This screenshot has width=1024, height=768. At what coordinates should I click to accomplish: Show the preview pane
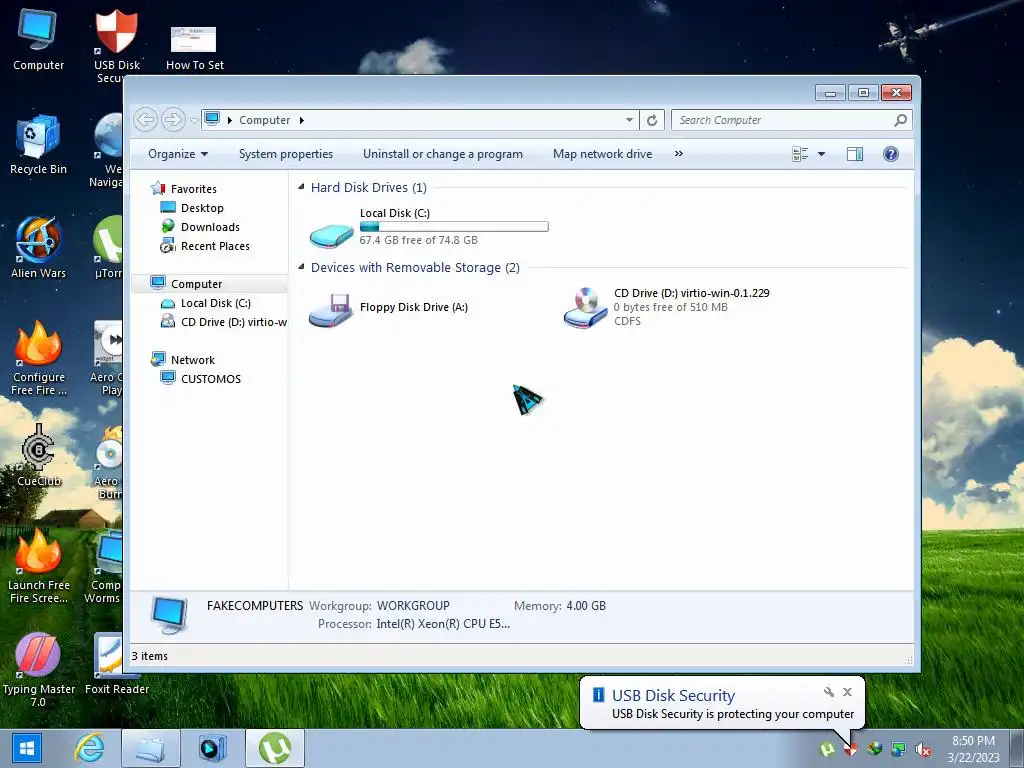855,154
